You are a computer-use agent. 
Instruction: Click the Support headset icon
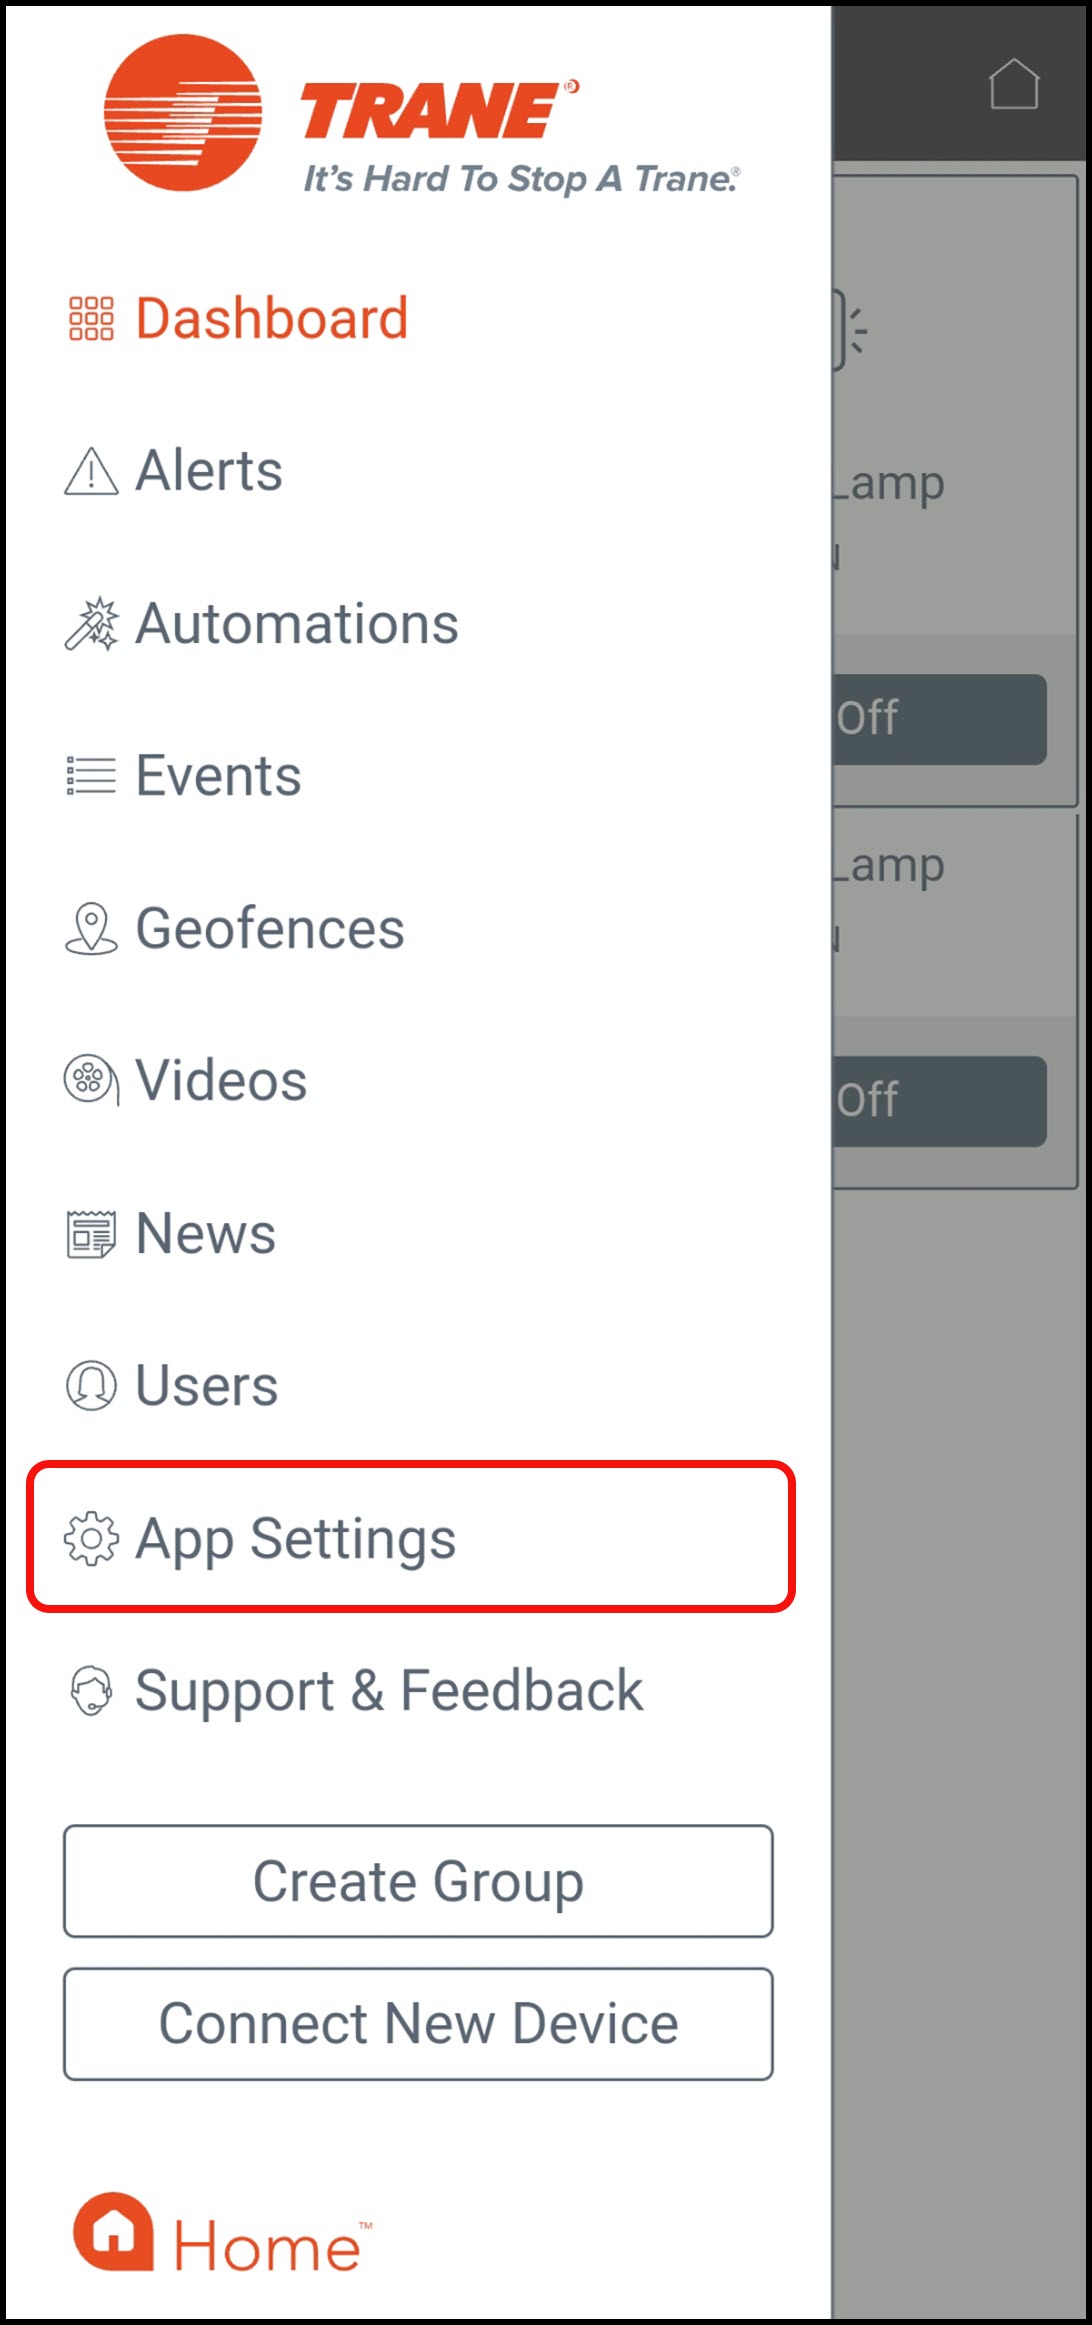click(x=91, y=1691)
